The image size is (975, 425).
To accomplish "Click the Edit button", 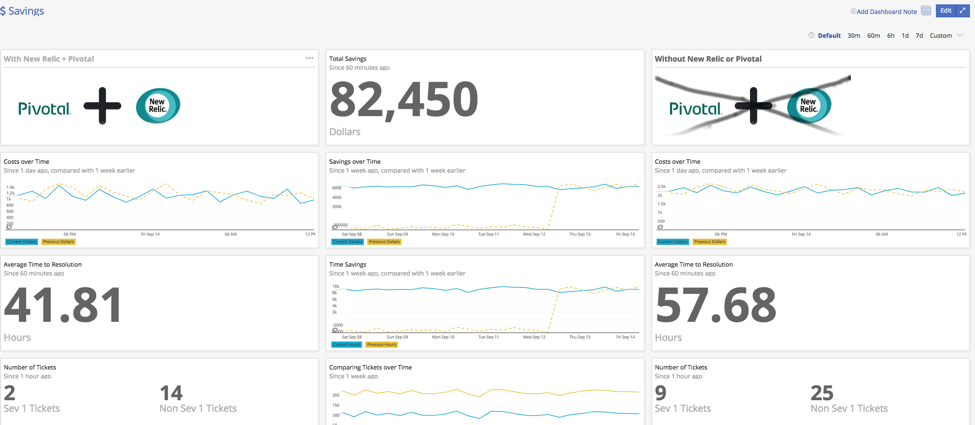I will pyautogui.click(x=945, y=11).
